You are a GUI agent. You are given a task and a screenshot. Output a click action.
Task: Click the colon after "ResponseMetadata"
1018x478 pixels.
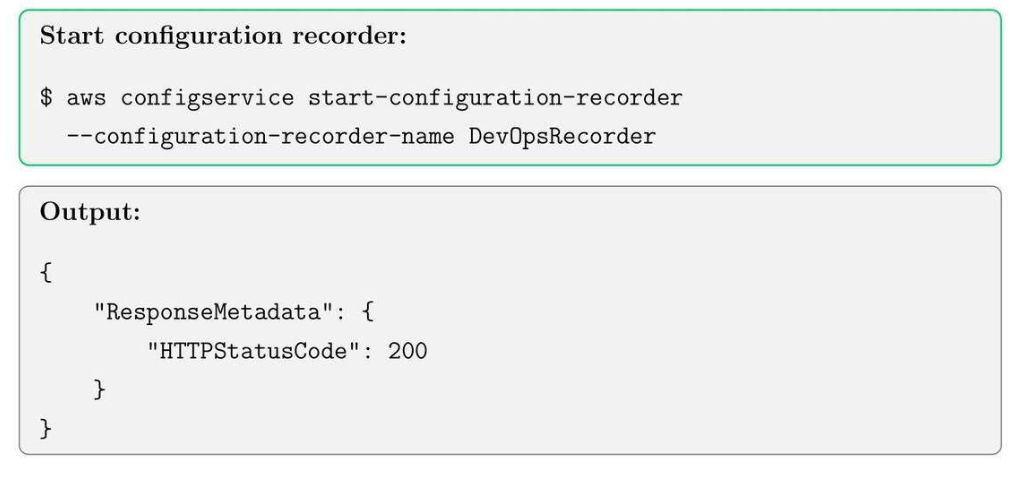340,312
